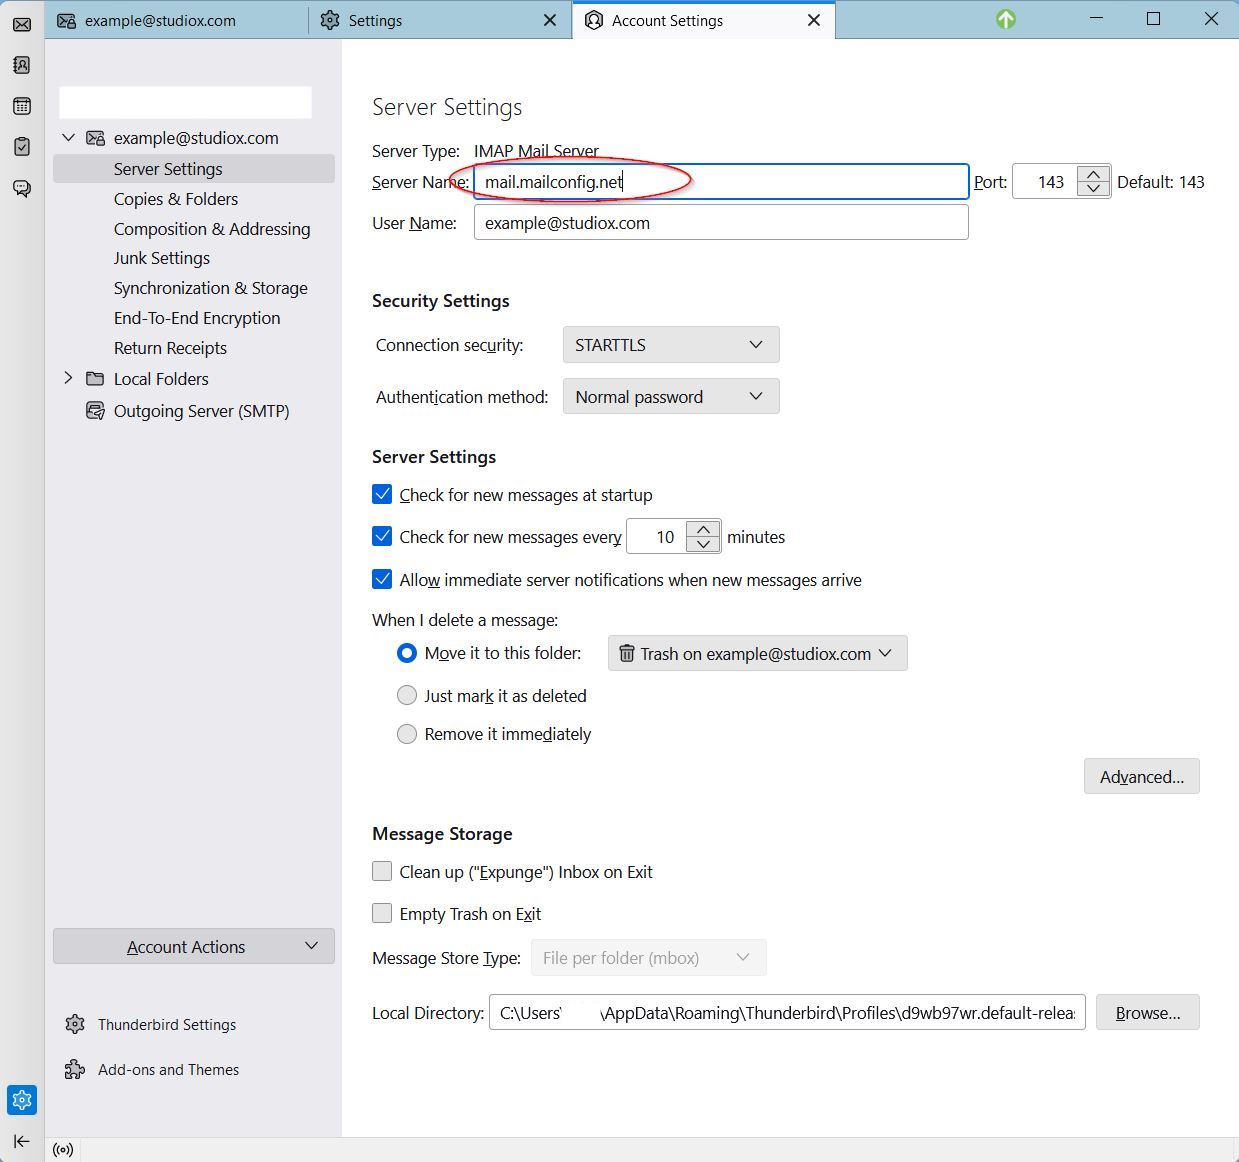Open the Chat space icon
Viewport: 1239px width, 1162px height.
(x=22, y=188)
